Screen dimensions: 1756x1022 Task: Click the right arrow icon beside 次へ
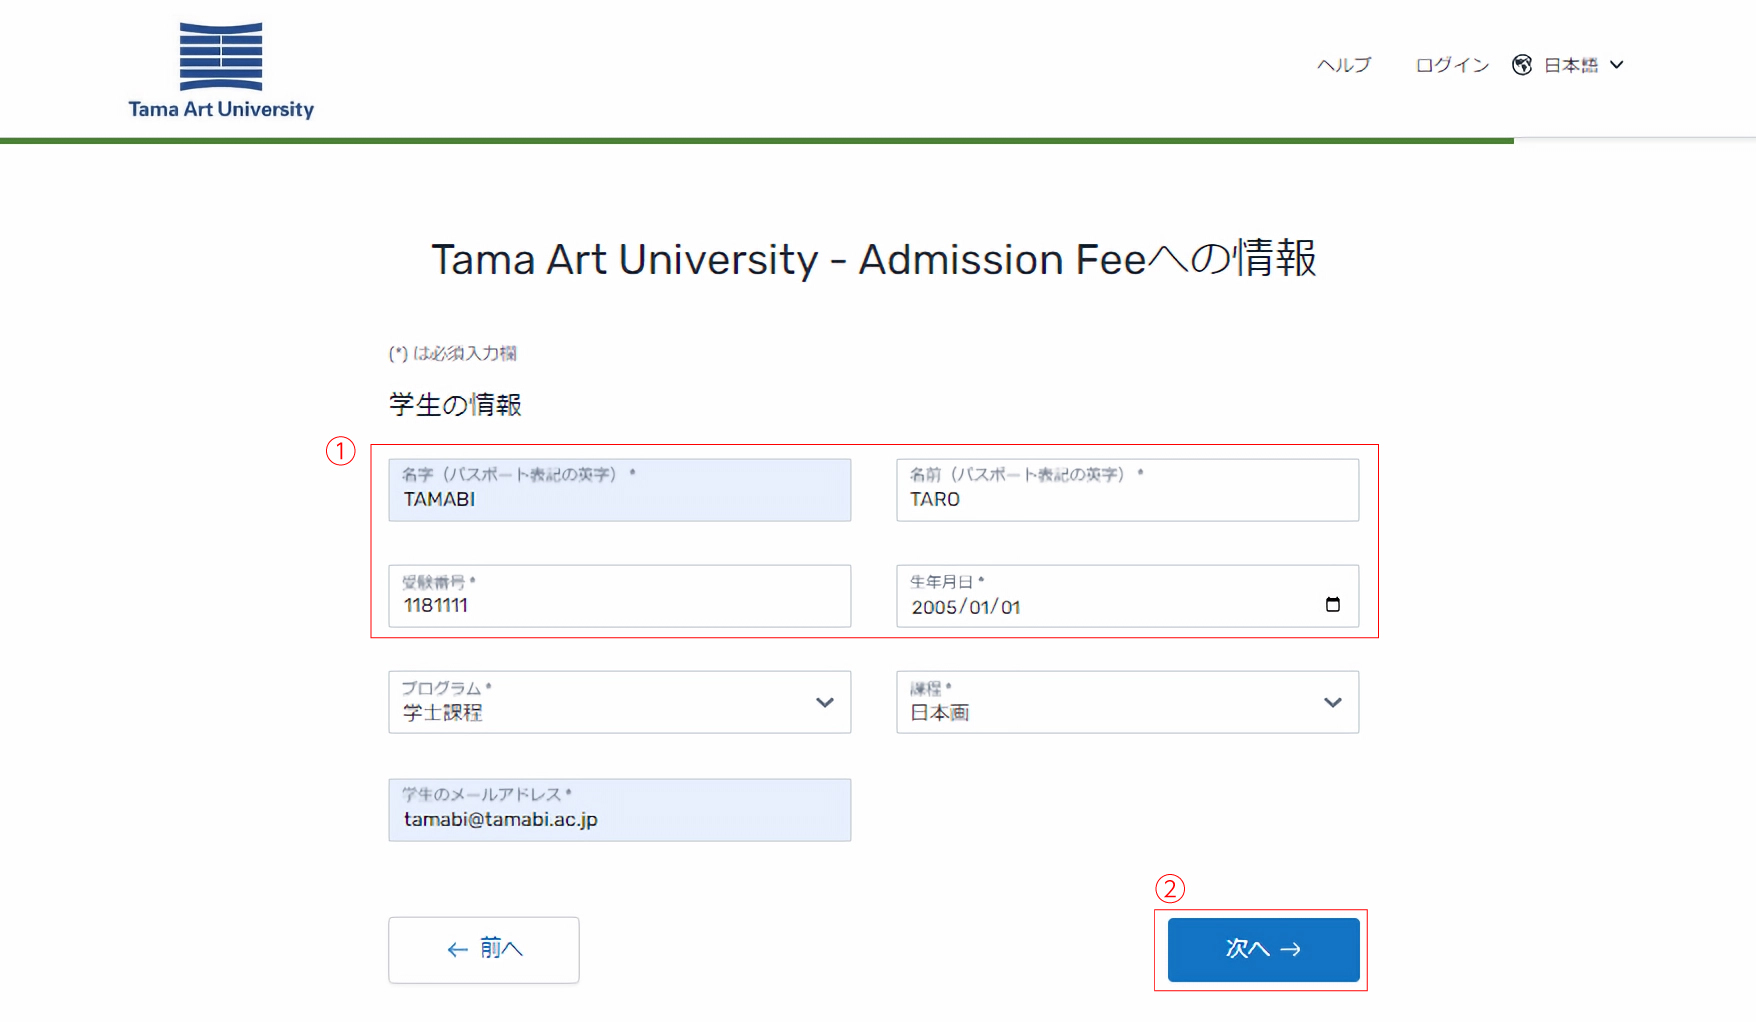pyautogui.click(x=1291, y=949)
